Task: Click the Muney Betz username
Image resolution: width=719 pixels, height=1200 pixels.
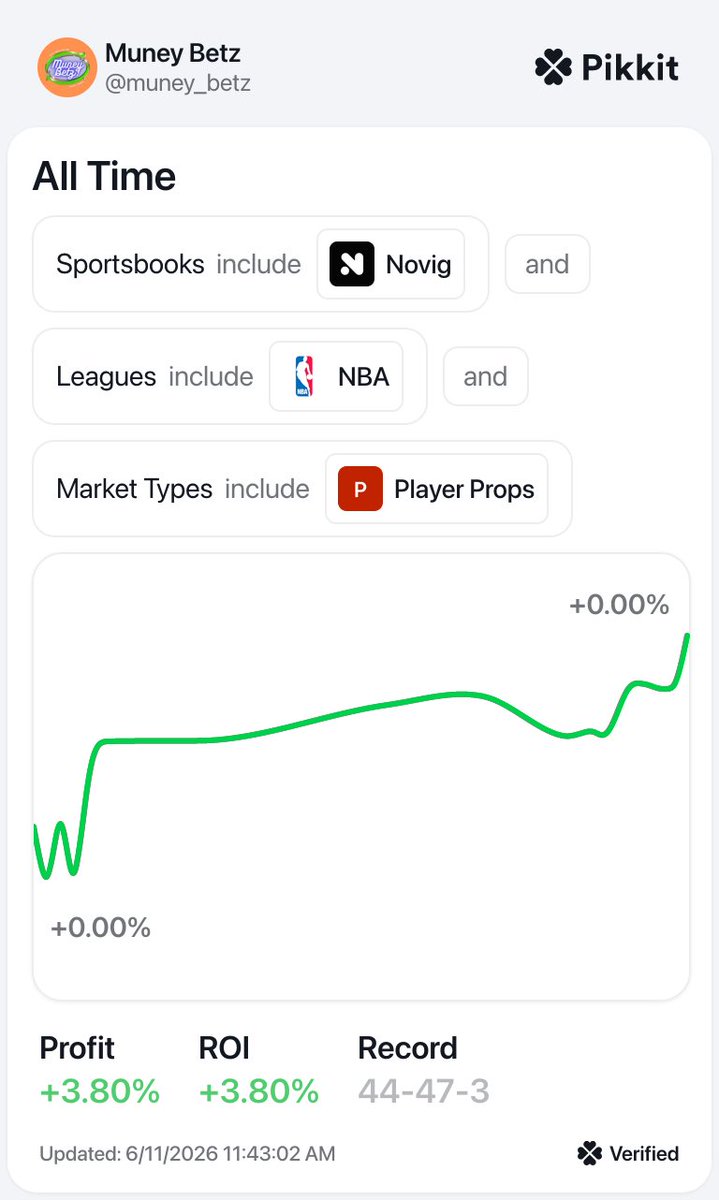Action: click(x=173, y=53)
